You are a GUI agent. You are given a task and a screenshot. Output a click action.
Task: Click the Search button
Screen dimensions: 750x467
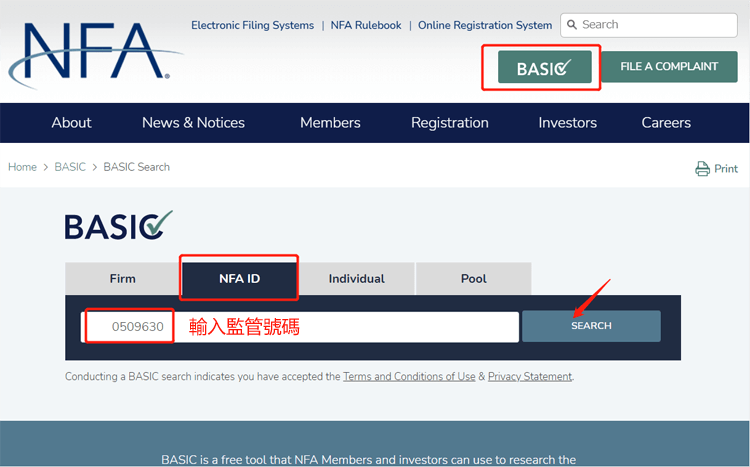pyautogui.click(x=591, y=326)
